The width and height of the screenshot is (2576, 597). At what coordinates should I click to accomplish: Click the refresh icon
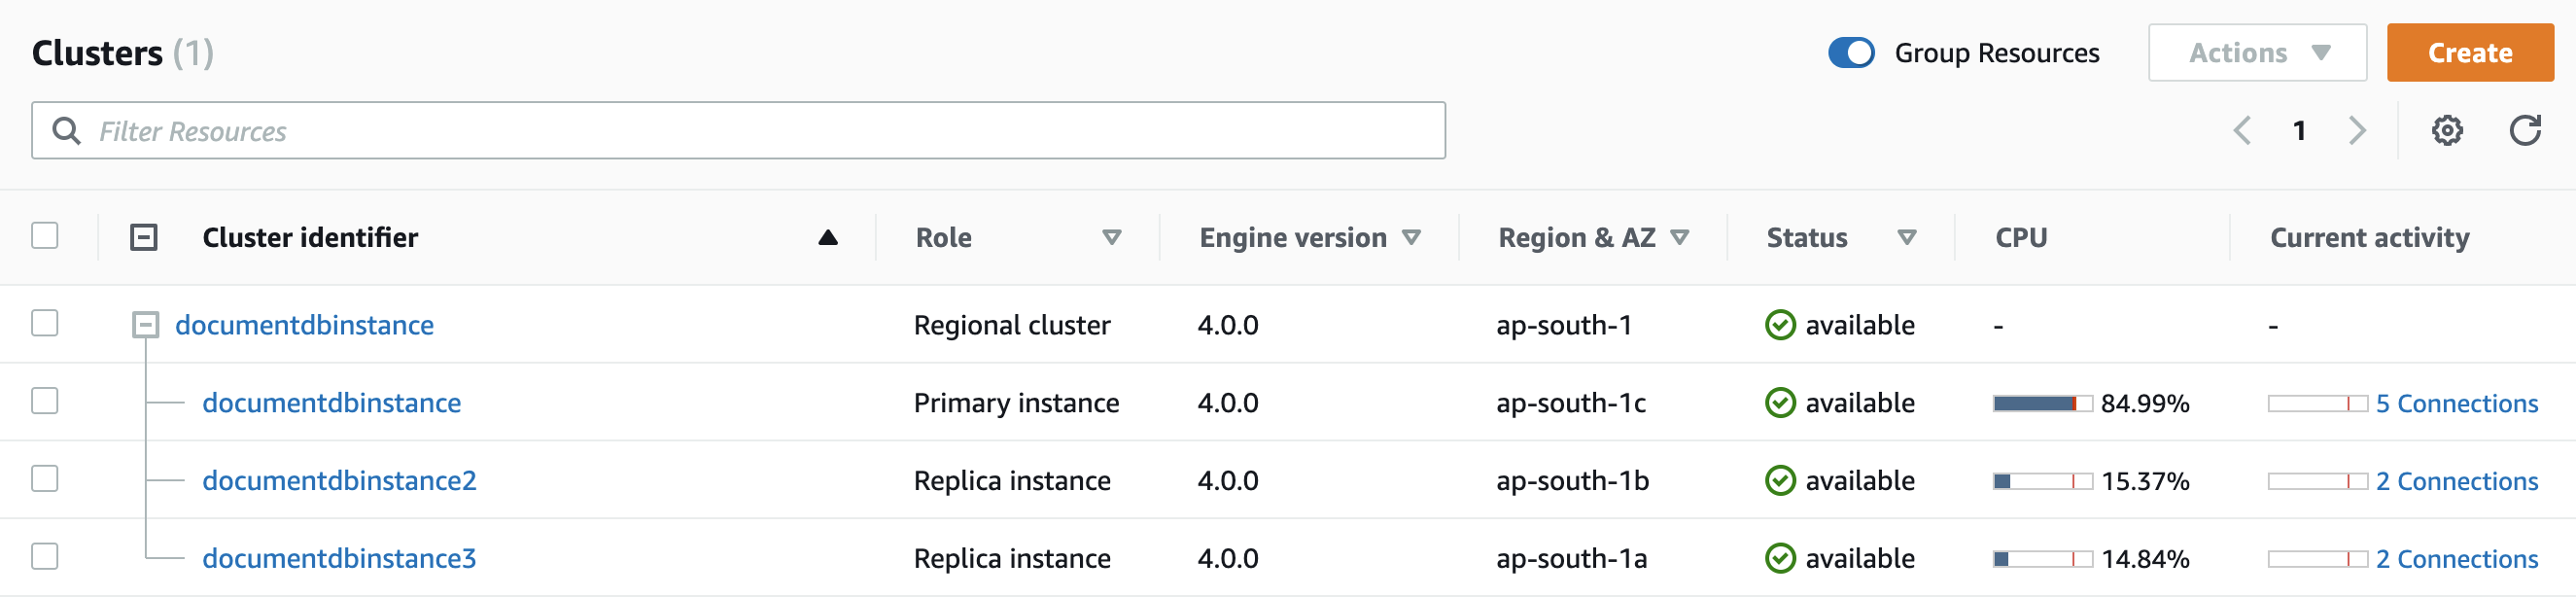pyautogui.click(x=2524, y=131)
